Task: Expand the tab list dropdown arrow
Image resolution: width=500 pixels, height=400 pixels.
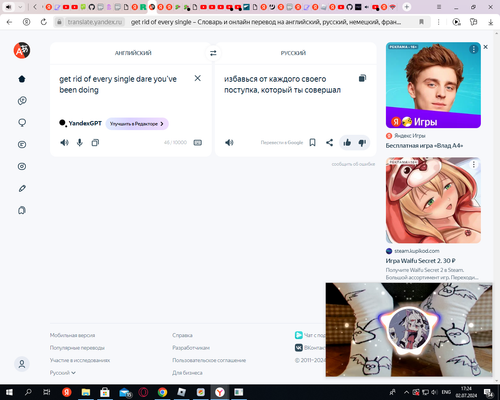Action: pyautogui.click(x=20, y=7)
